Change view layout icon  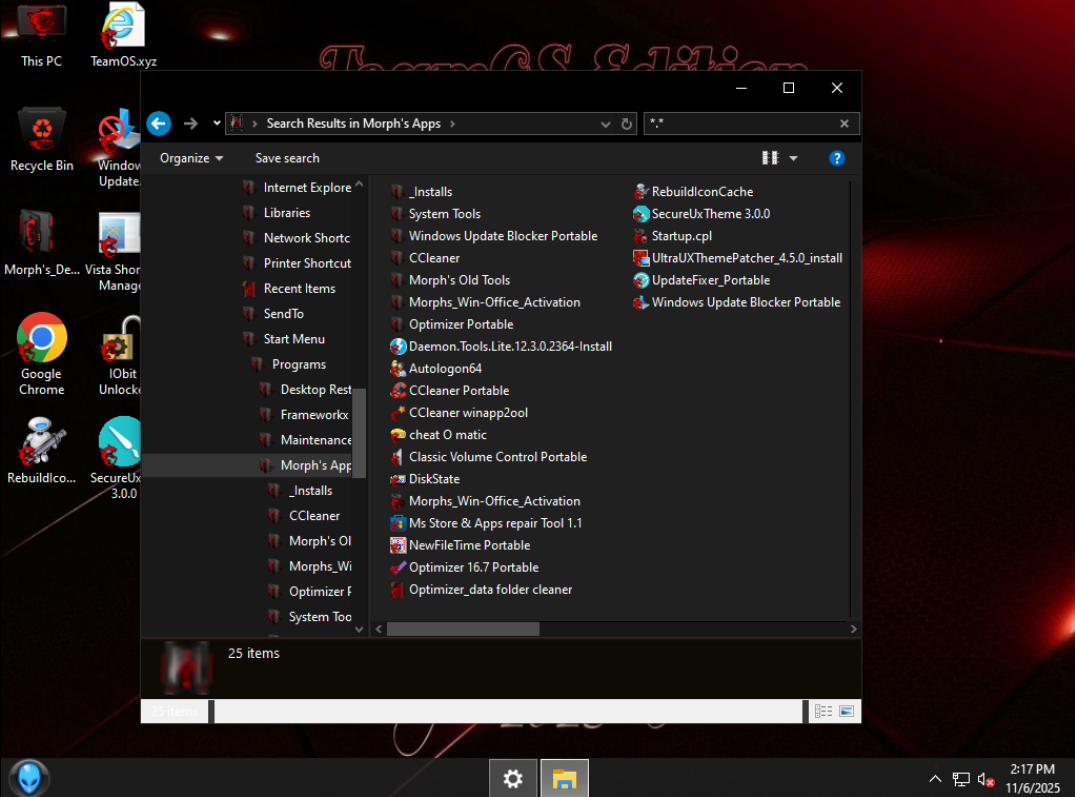tap(770, 158)
